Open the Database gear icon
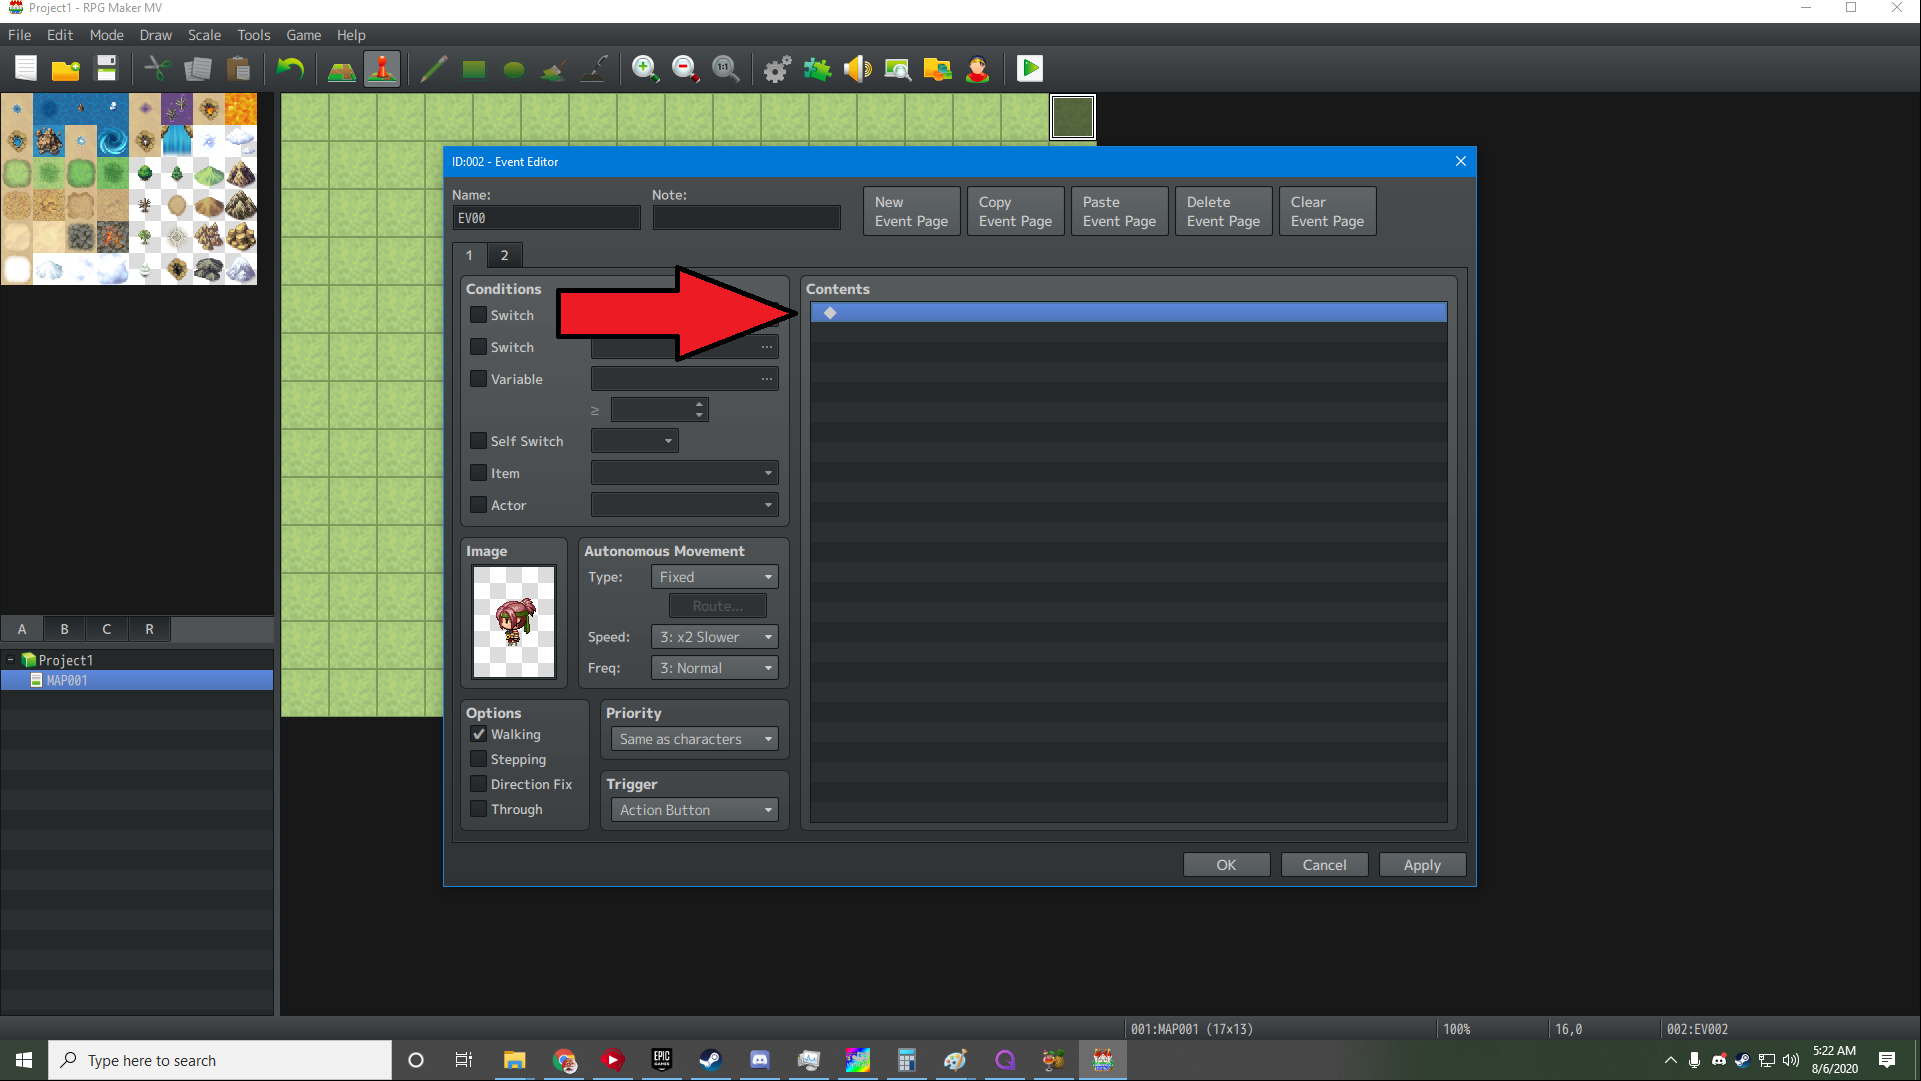Viewport: 1921px width, 1081px height. tap(777, 69)
